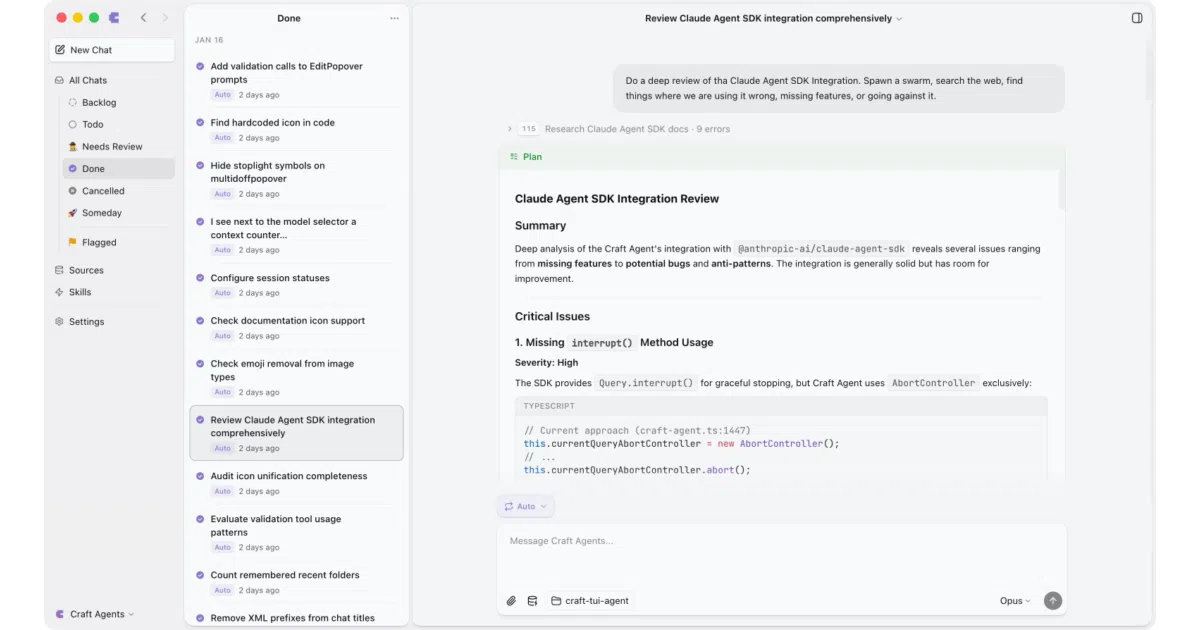This screenshot has width=1200, height=630.
Task: Click status icon of 'Add validation calls' chat
Action: (200, 66)
